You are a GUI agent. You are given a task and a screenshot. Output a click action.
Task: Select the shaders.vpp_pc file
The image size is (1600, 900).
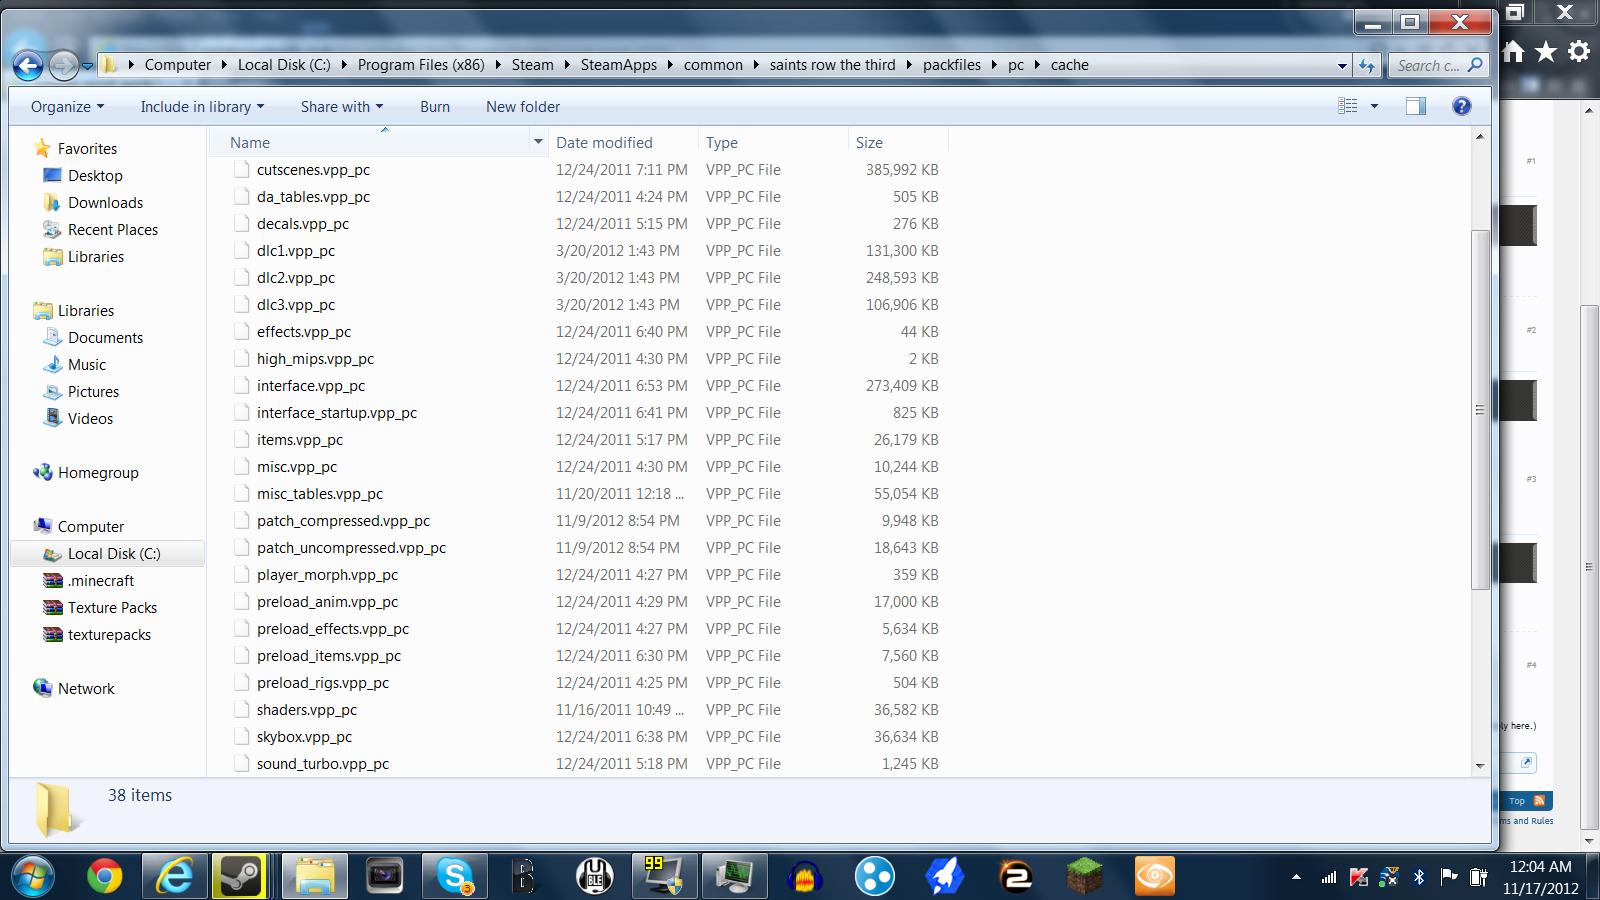pos(307,709)
